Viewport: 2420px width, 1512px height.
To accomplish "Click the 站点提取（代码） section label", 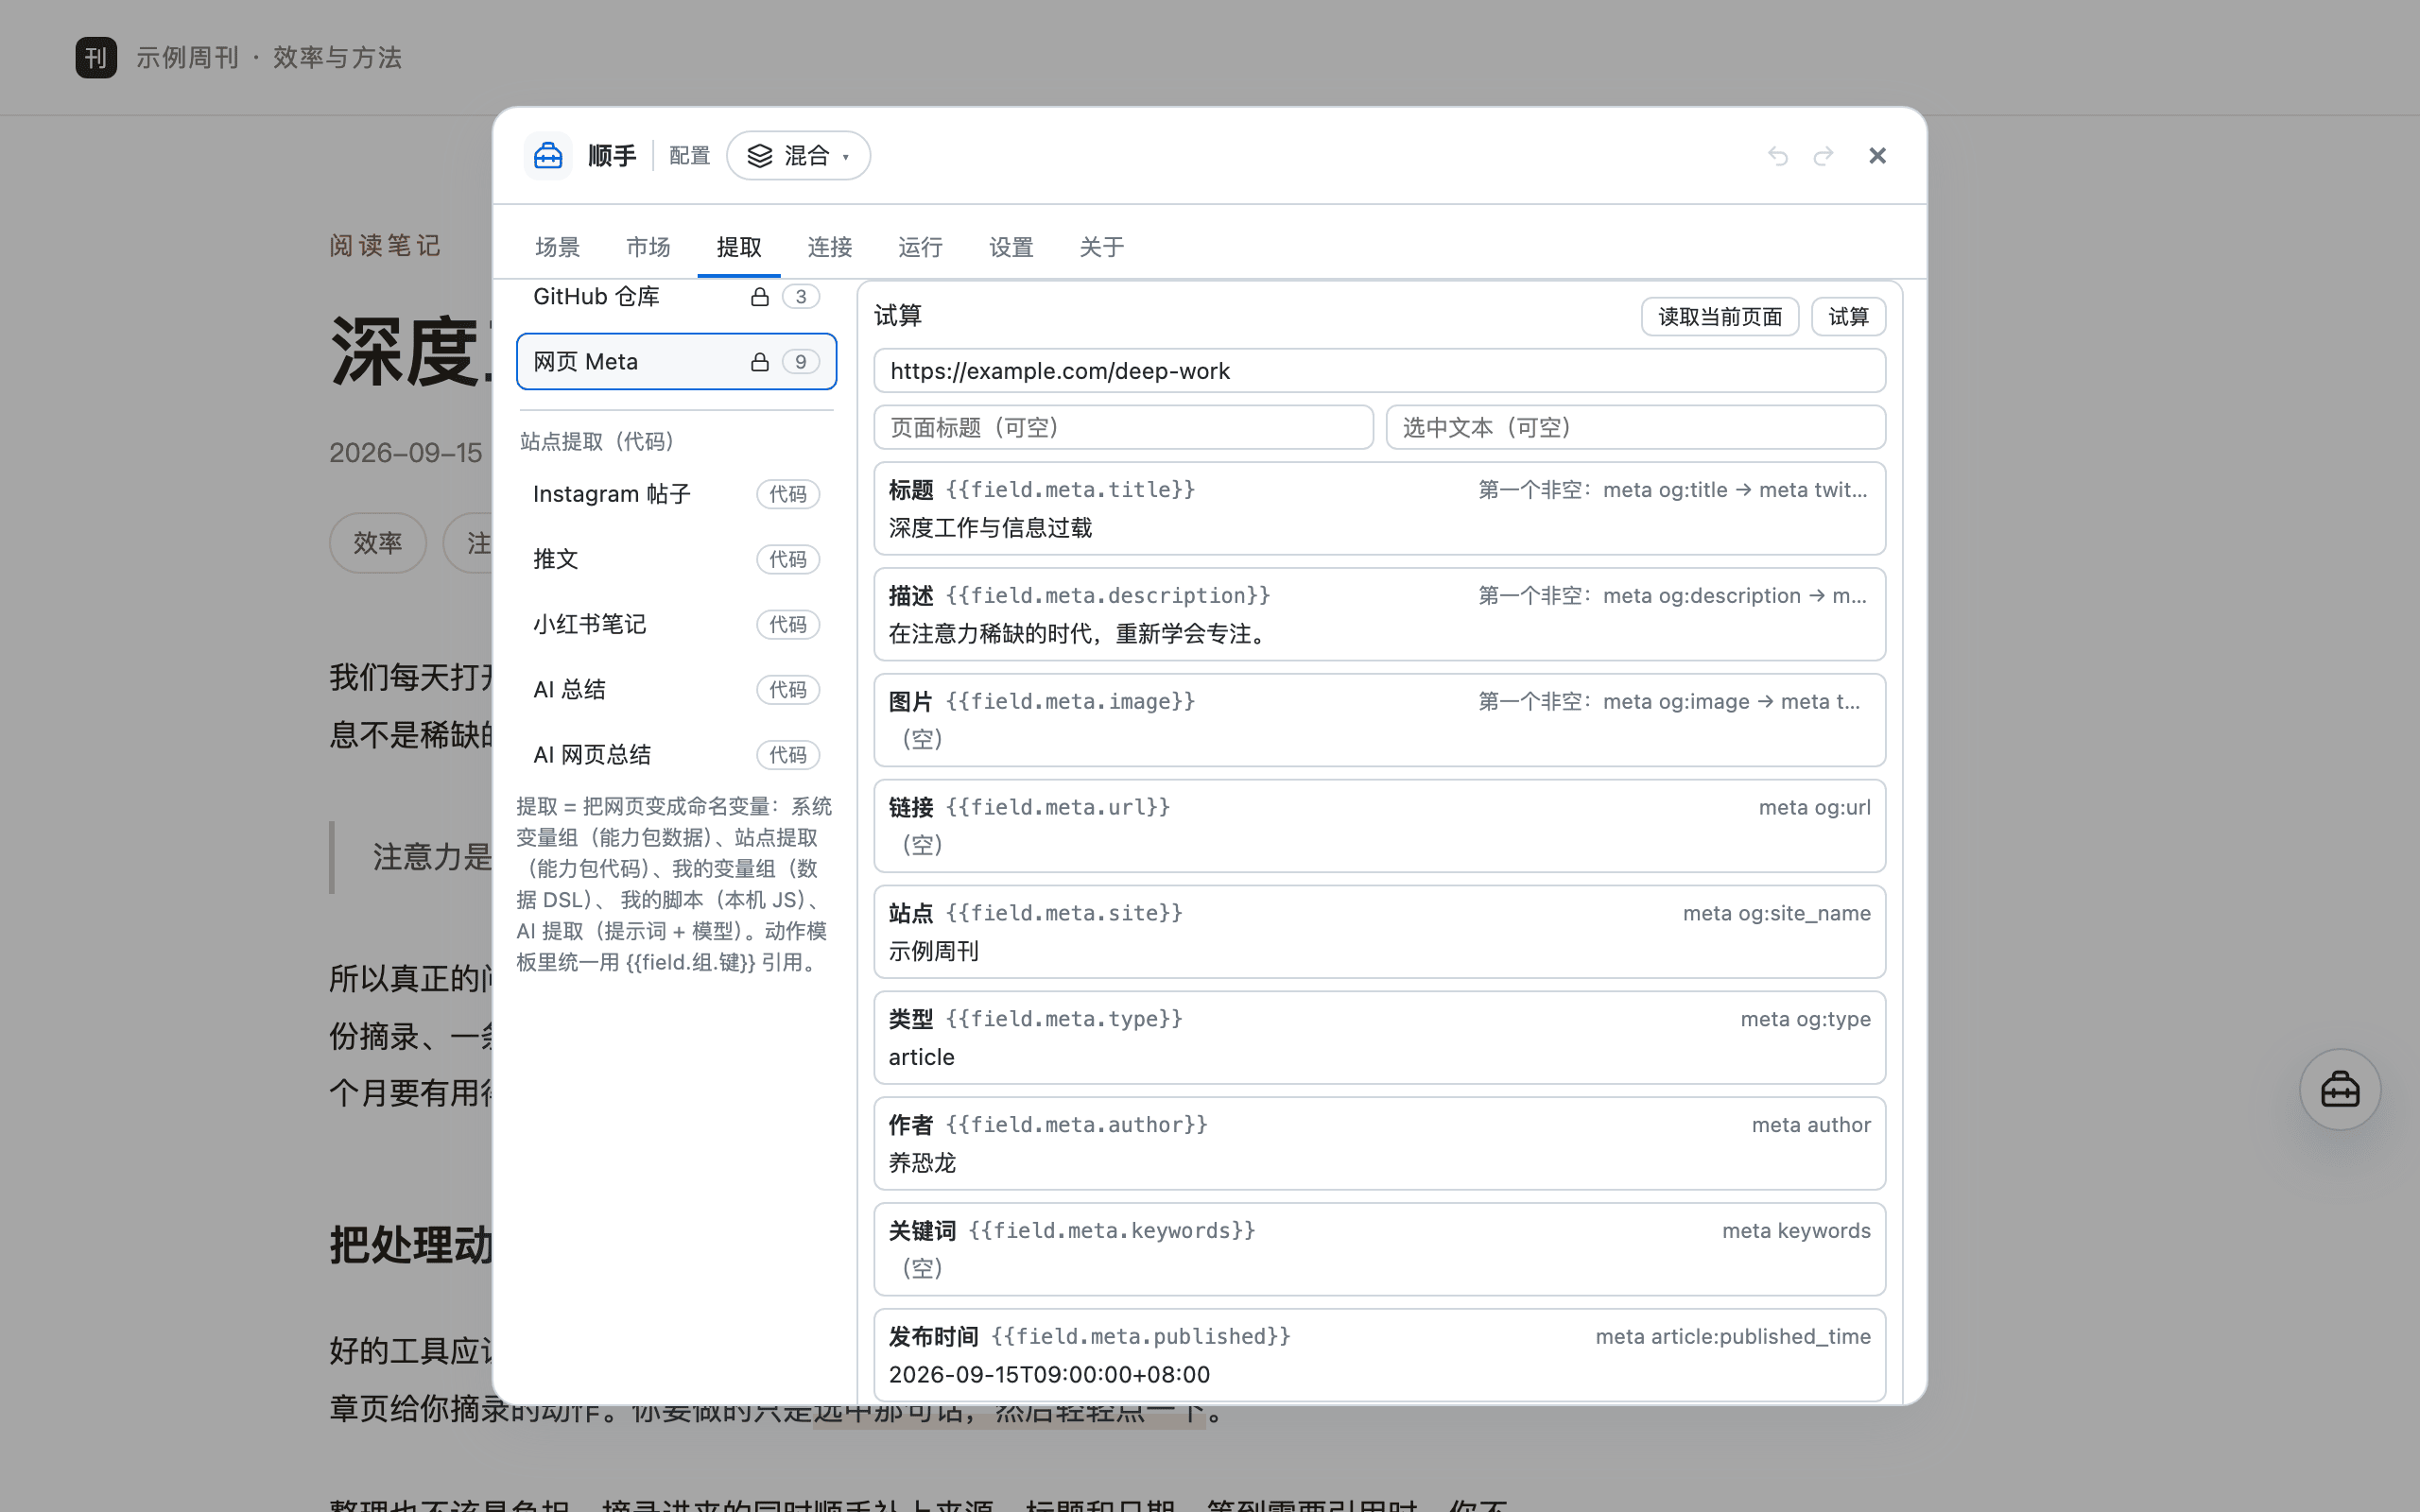I will 597,441.
